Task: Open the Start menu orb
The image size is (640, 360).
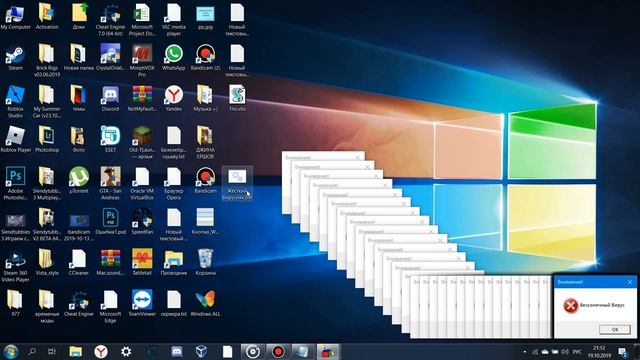Action: (x=11, y=351)
